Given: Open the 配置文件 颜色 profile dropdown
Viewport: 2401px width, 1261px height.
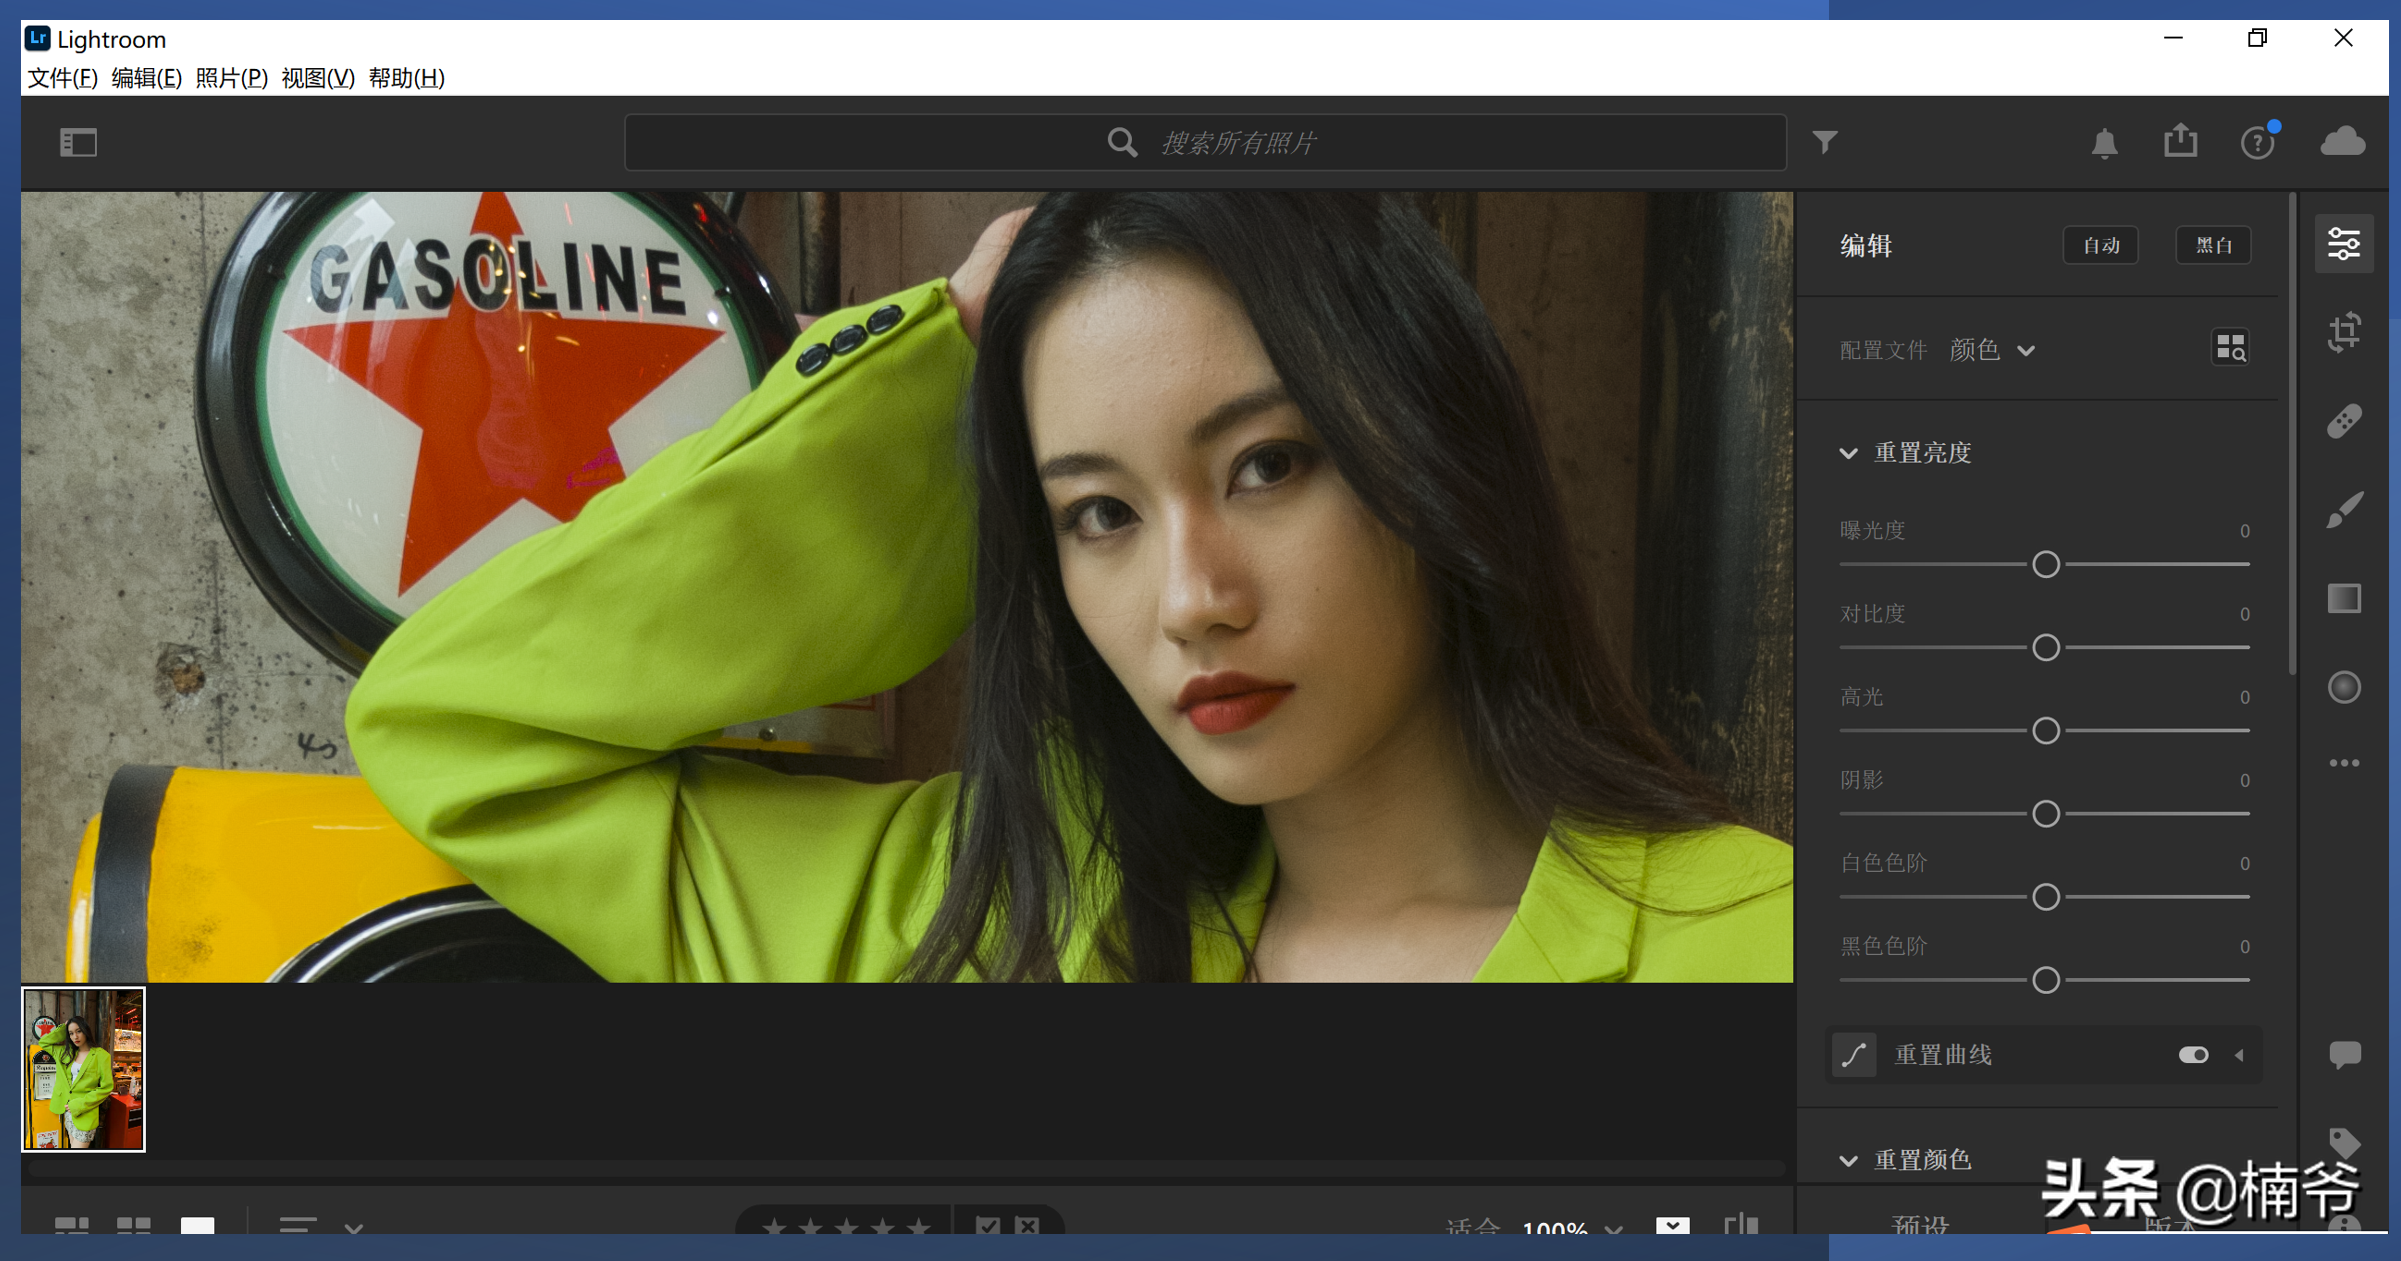Looking at the screenshot, I should tap(1991, 350).
